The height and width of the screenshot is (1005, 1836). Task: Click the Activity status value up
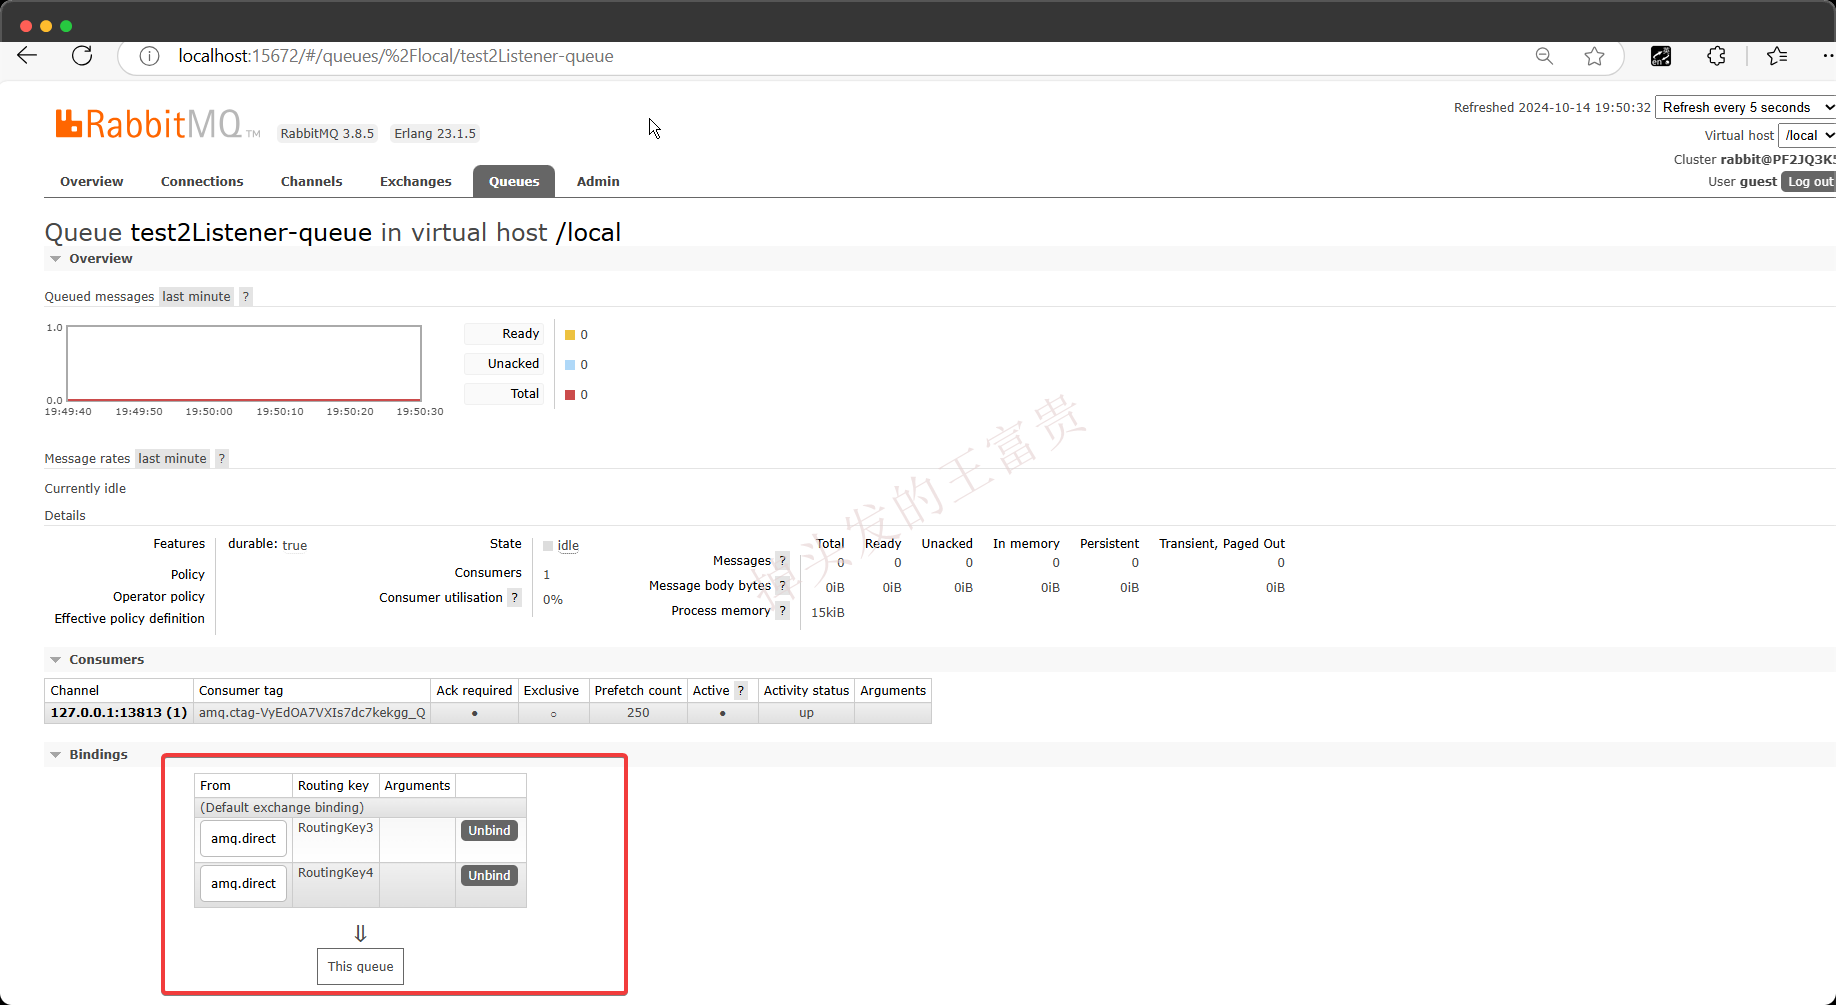click(806, 713)
